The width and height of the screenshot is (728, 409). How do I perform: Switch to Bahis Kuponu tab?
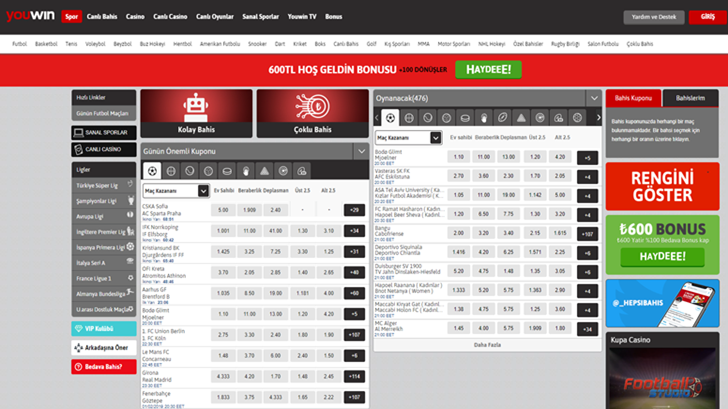tap(633, 98)
